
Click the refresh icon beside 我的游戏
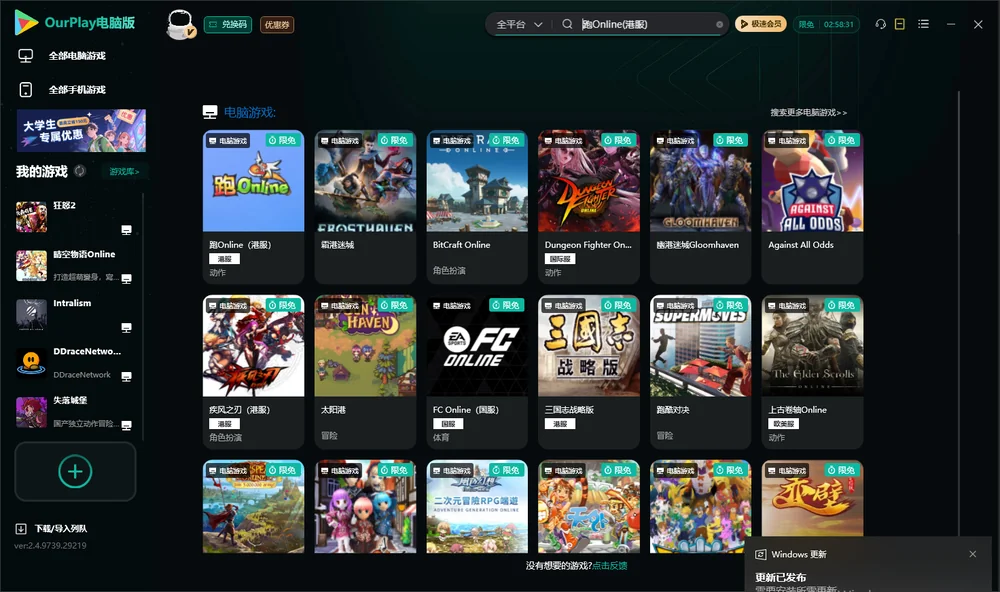(x=80, y=171)
